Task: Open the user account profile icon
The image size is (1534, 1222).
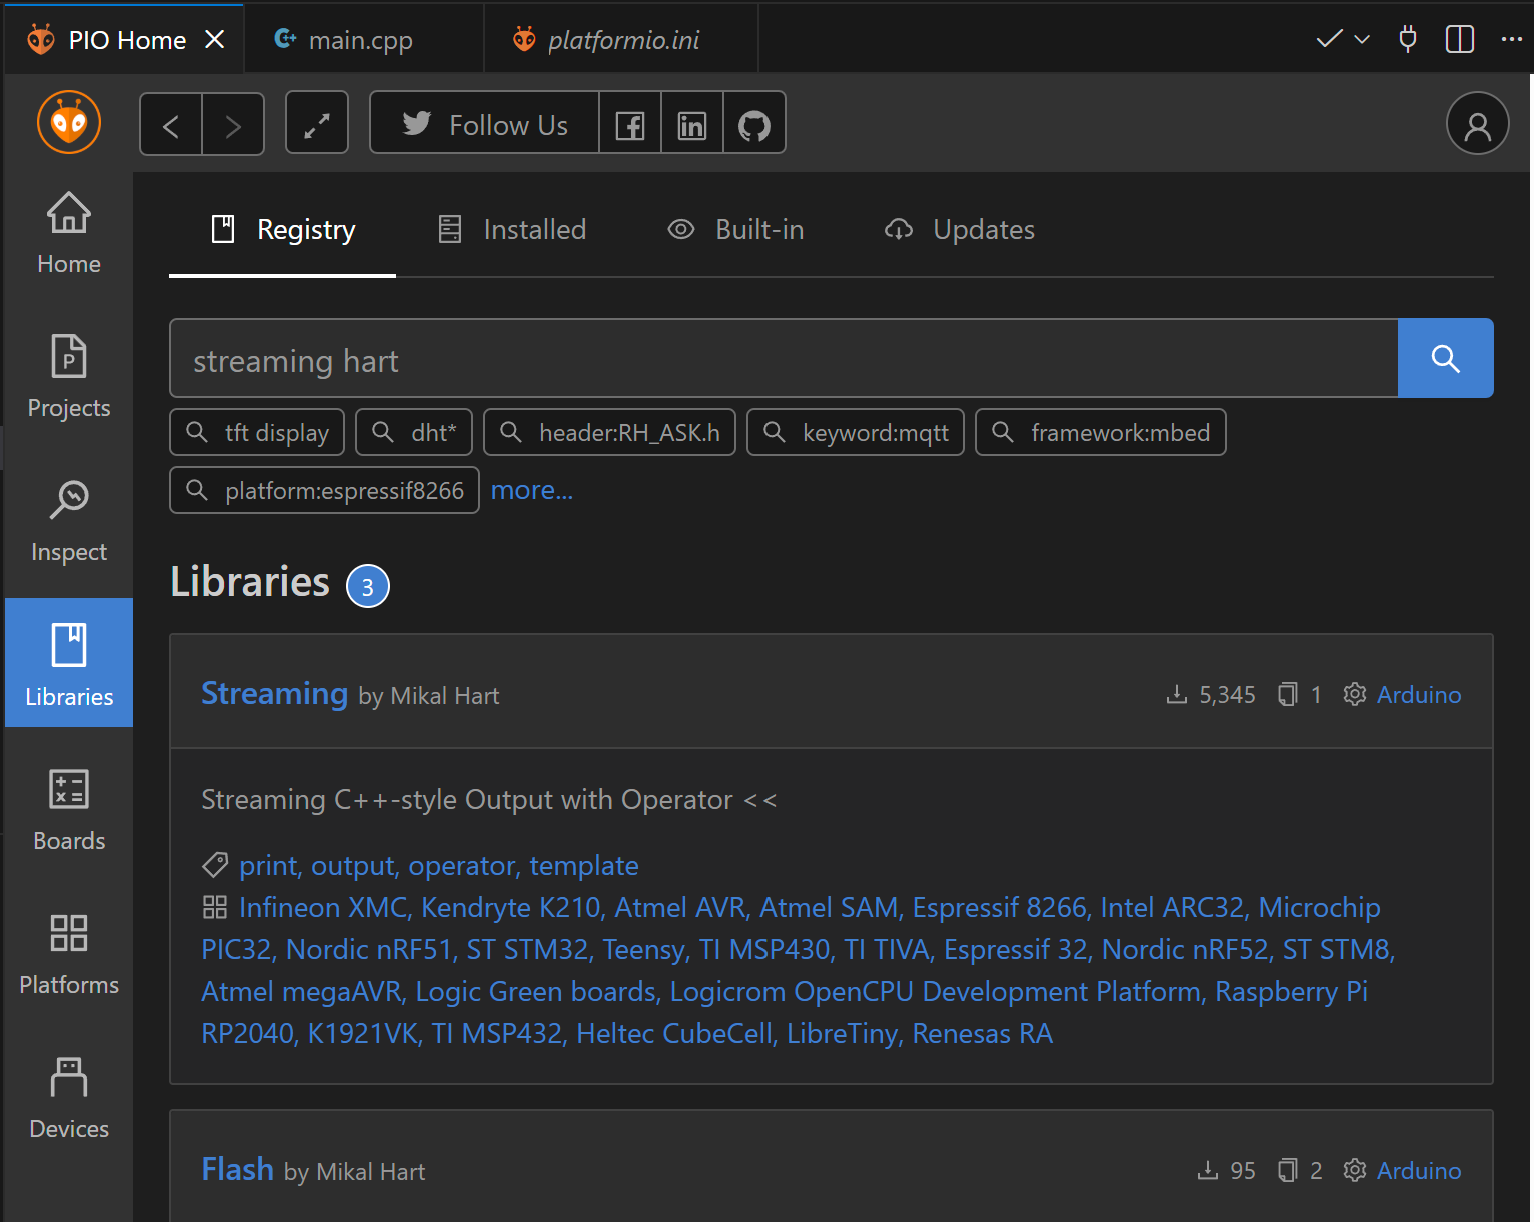Action: (1477, 123)
